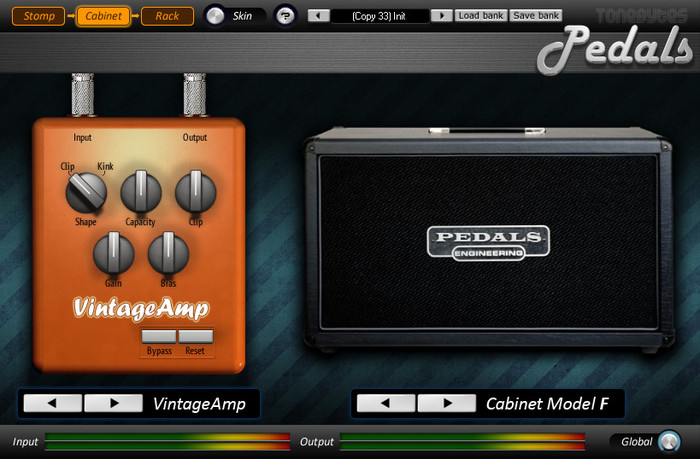Switch to the Rack tab
Image resolution: width=700 pixels, height=459 pixels.
pyautogui.click(x=167, y=16)
